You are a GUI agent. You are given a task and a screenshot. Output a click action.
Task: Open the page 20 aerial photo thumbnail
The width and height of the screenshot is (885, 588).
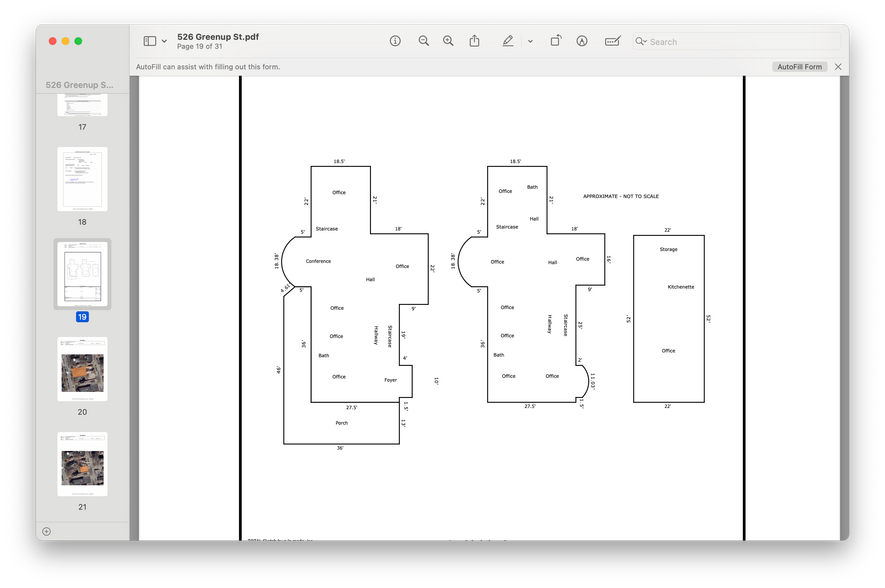click(82, 369)
